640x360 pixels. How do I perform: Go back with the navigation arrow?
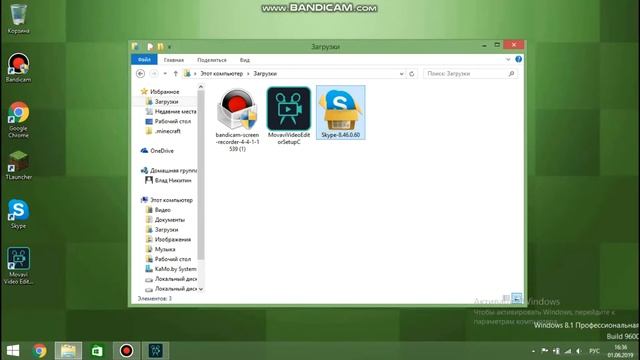pyautogui.click(x=140, y=73)
